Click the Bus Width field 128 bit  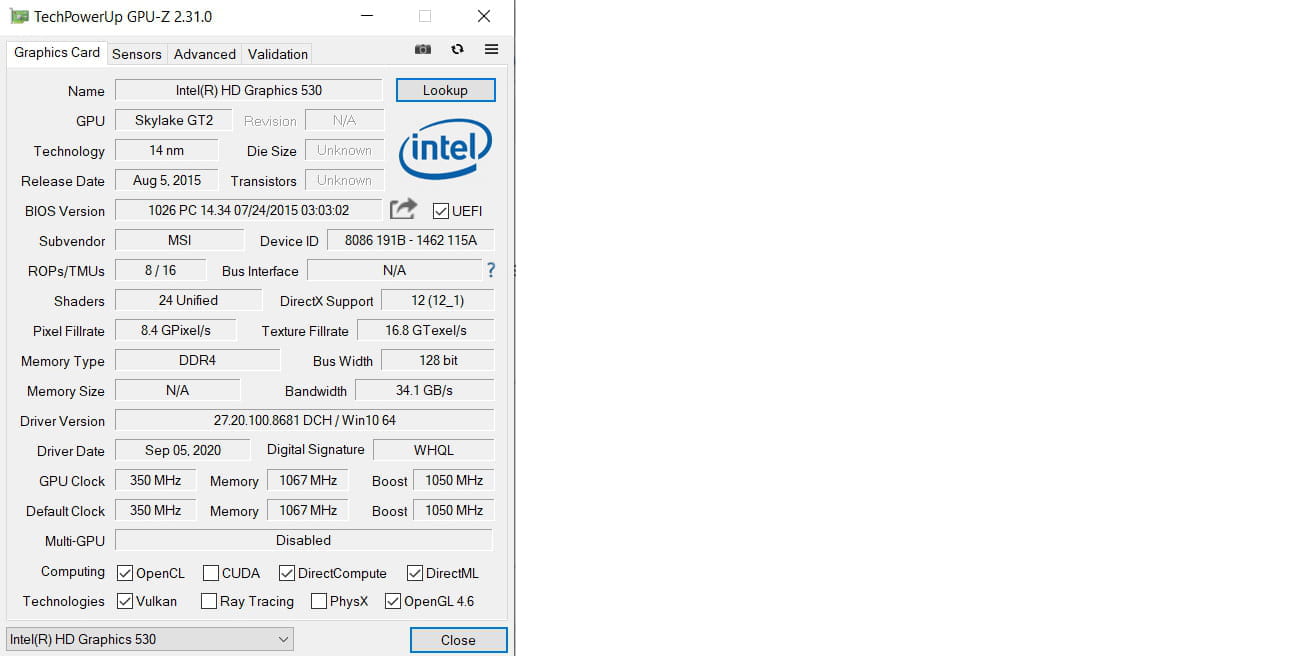(x=438, y=360)
